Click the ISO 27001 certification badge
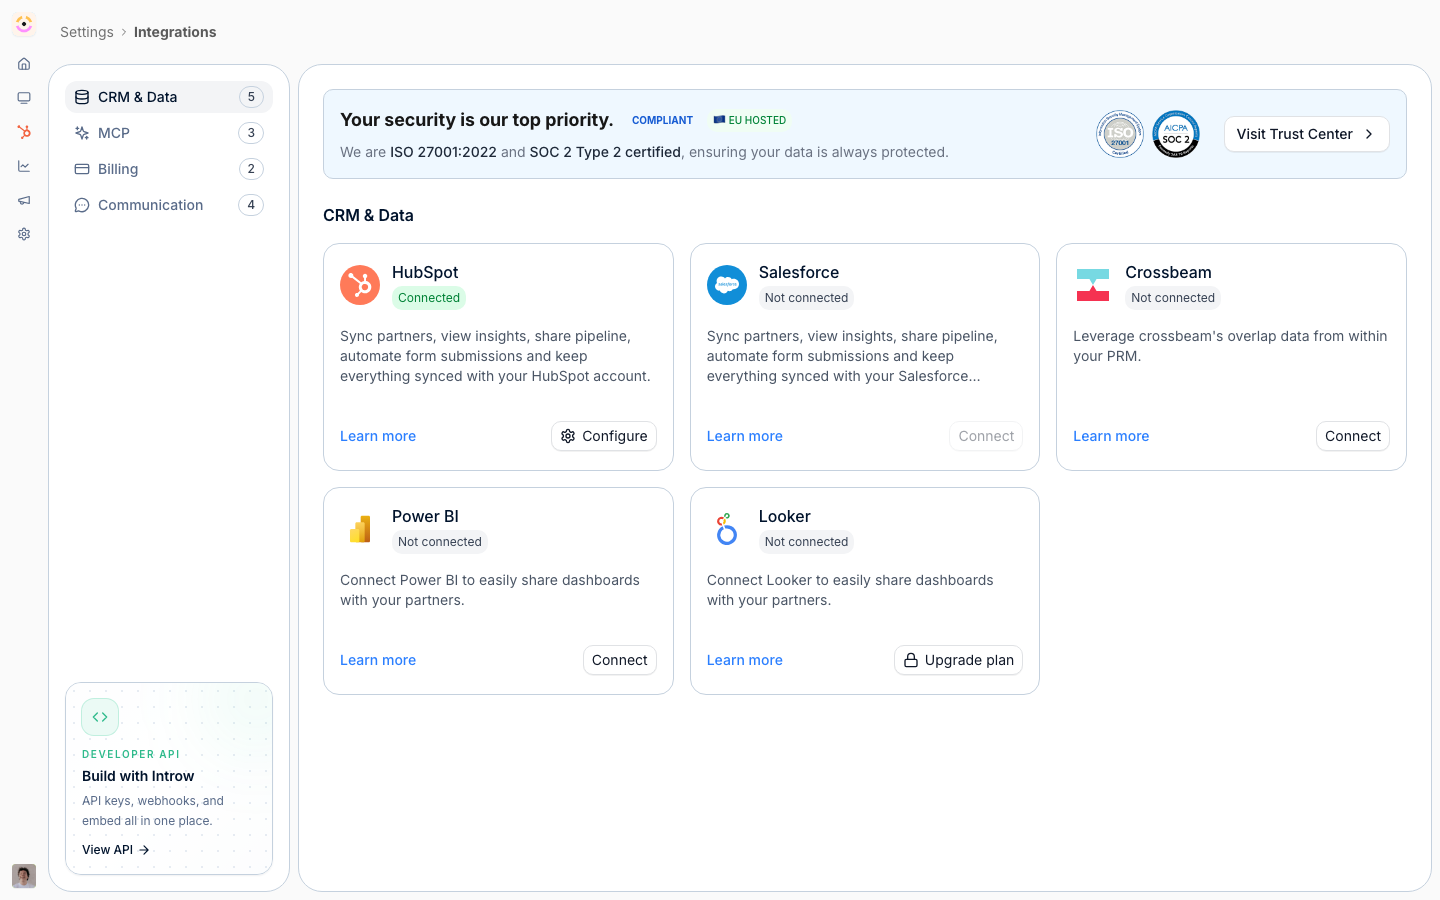 (x=1120, y=134)
